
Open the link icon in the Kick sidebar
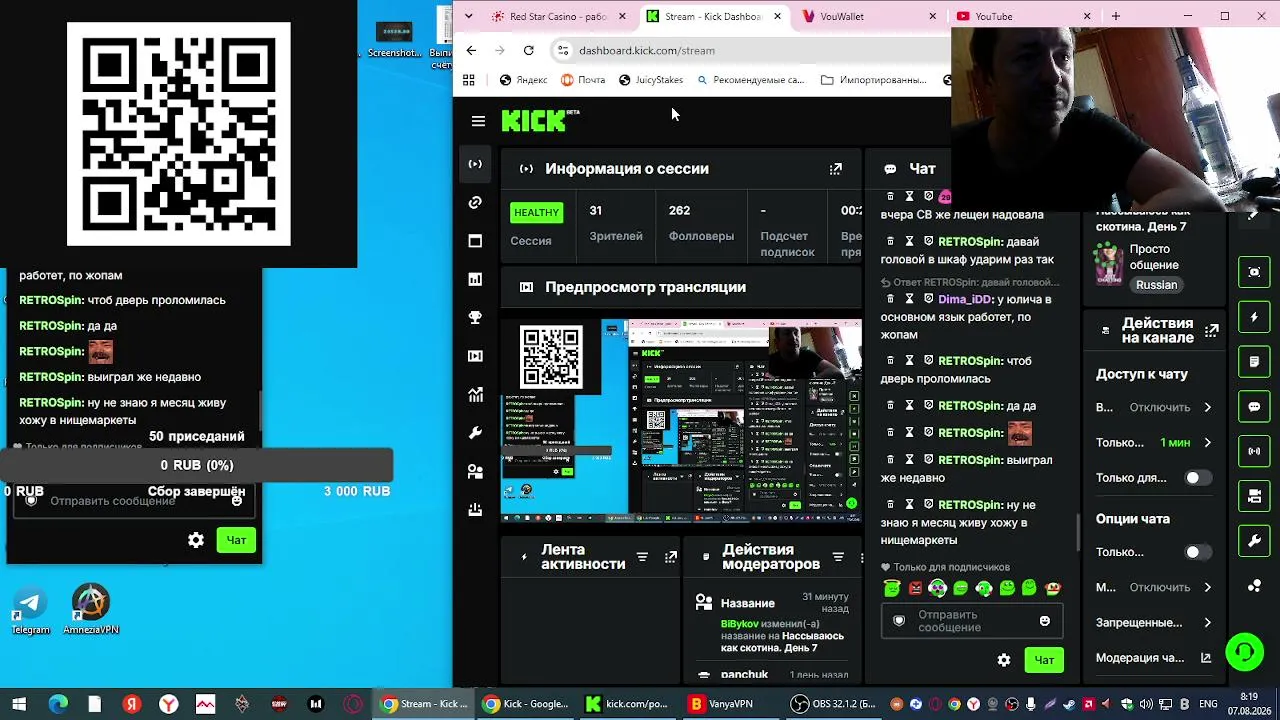click(475, 203)
